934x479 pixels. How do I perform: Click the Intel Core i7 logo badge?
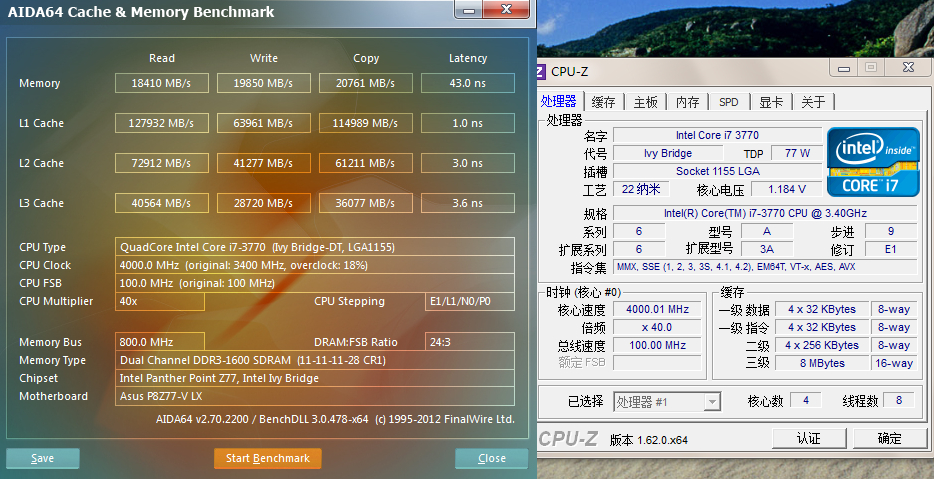point(873,161)
